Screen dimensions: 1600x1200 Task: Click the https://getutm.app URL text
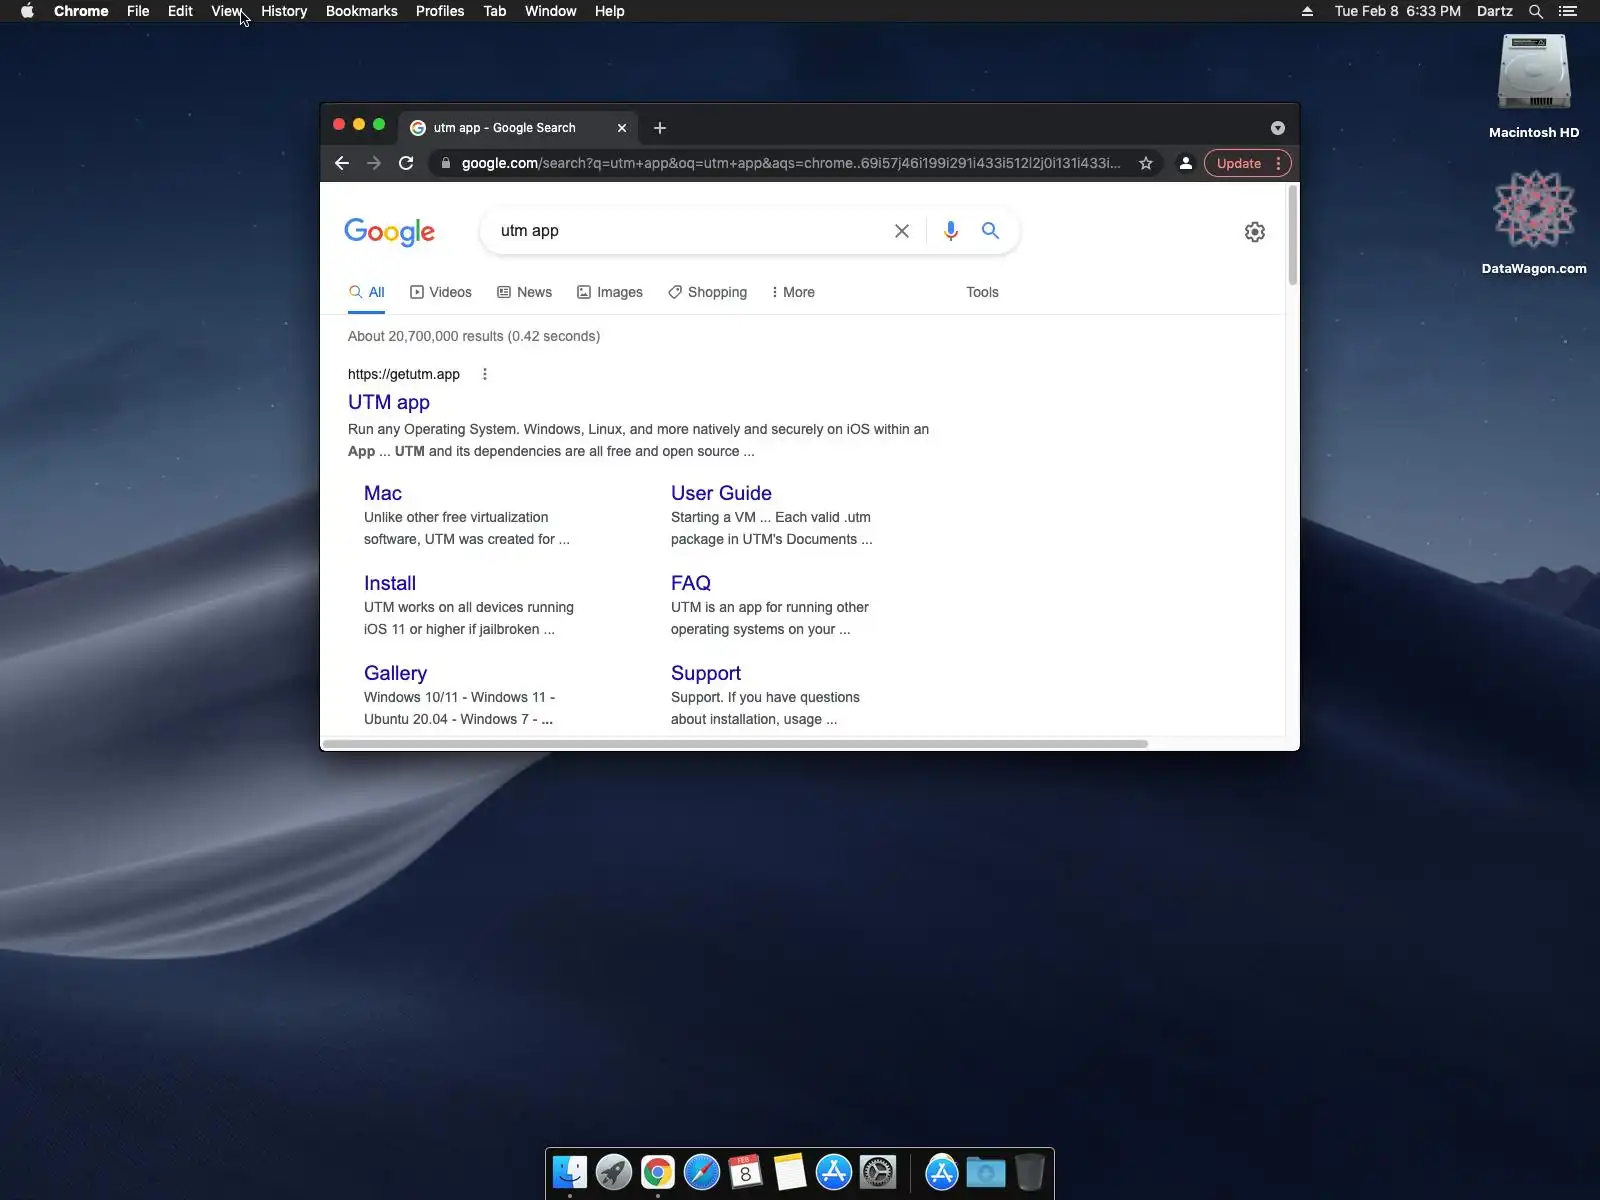404,374
